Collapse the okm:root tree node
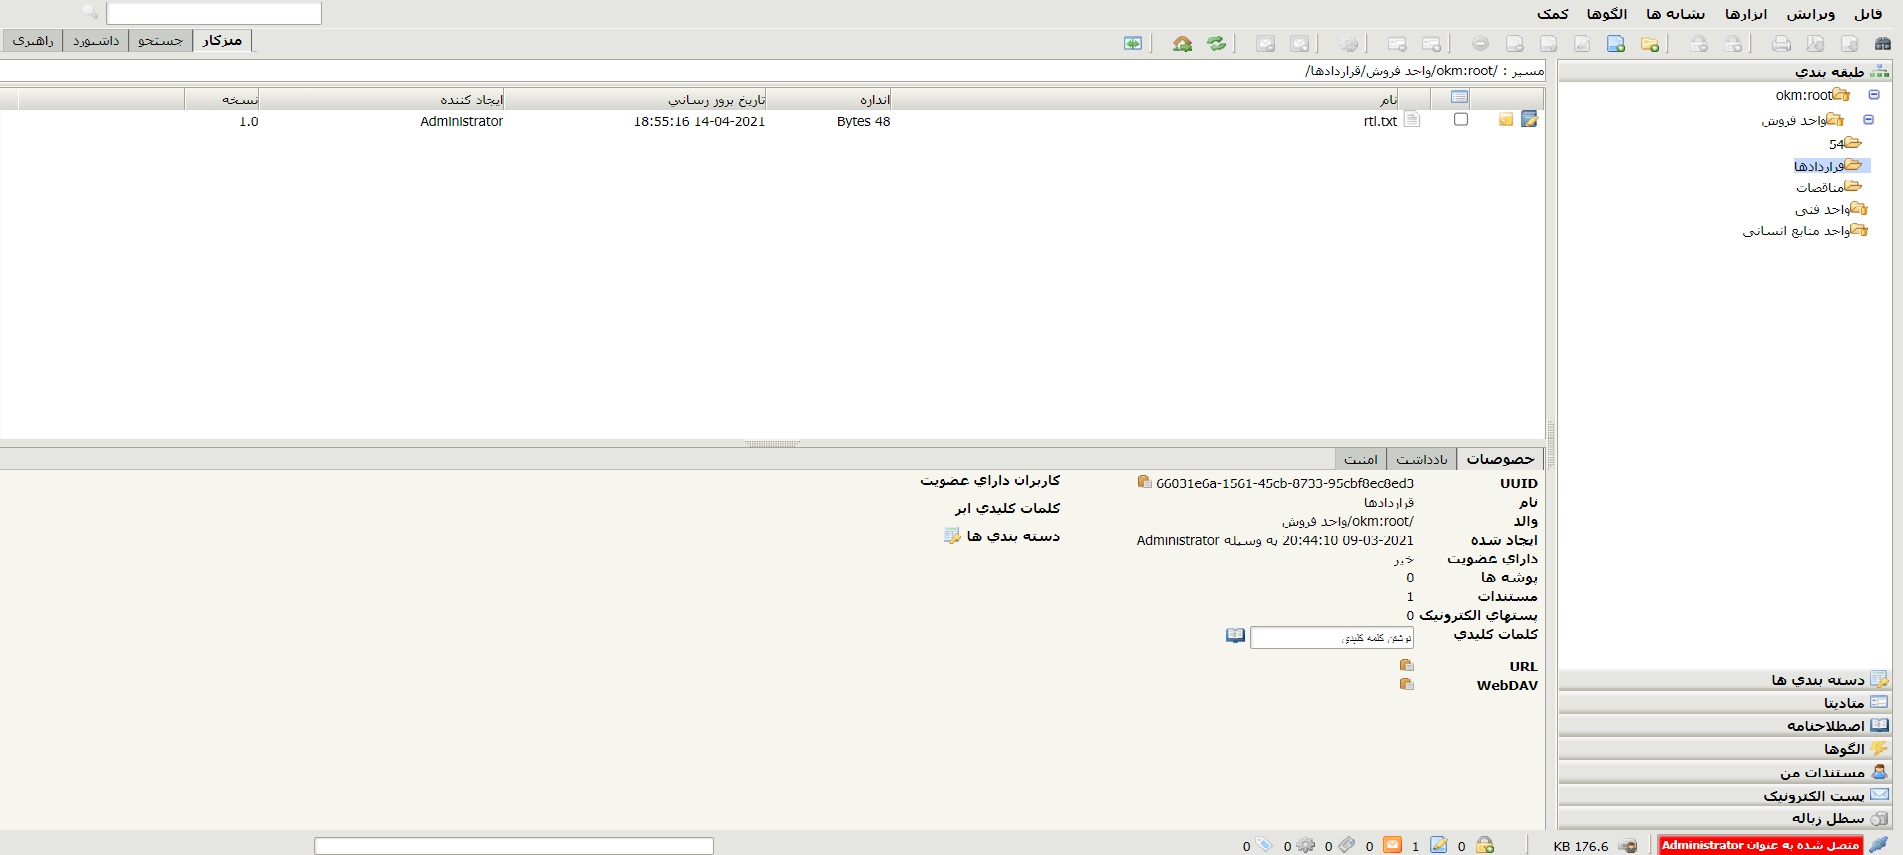Screen dimensions: 1903x855 pyautogui.click(x=1874, y=95)
